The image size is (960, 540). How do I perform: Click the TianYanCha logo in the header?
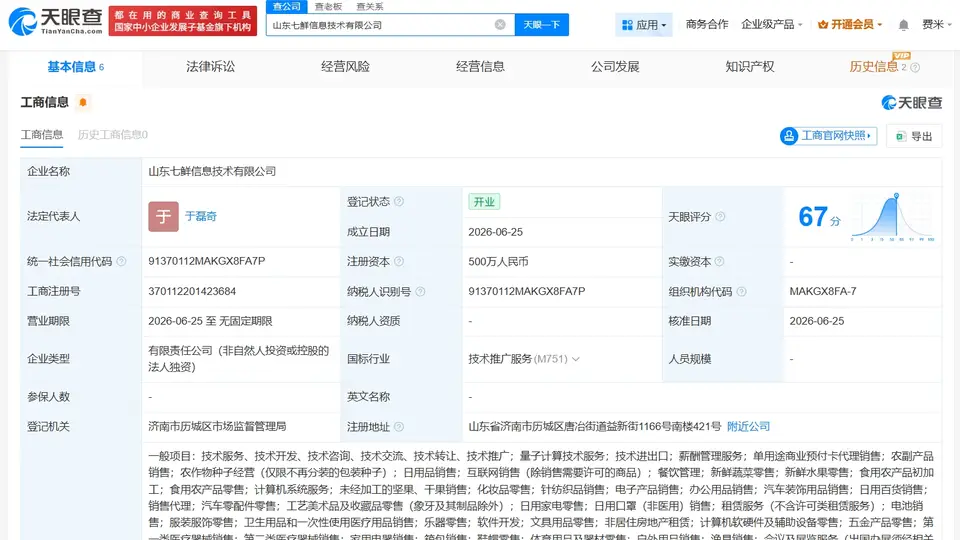tap(55, 21)
